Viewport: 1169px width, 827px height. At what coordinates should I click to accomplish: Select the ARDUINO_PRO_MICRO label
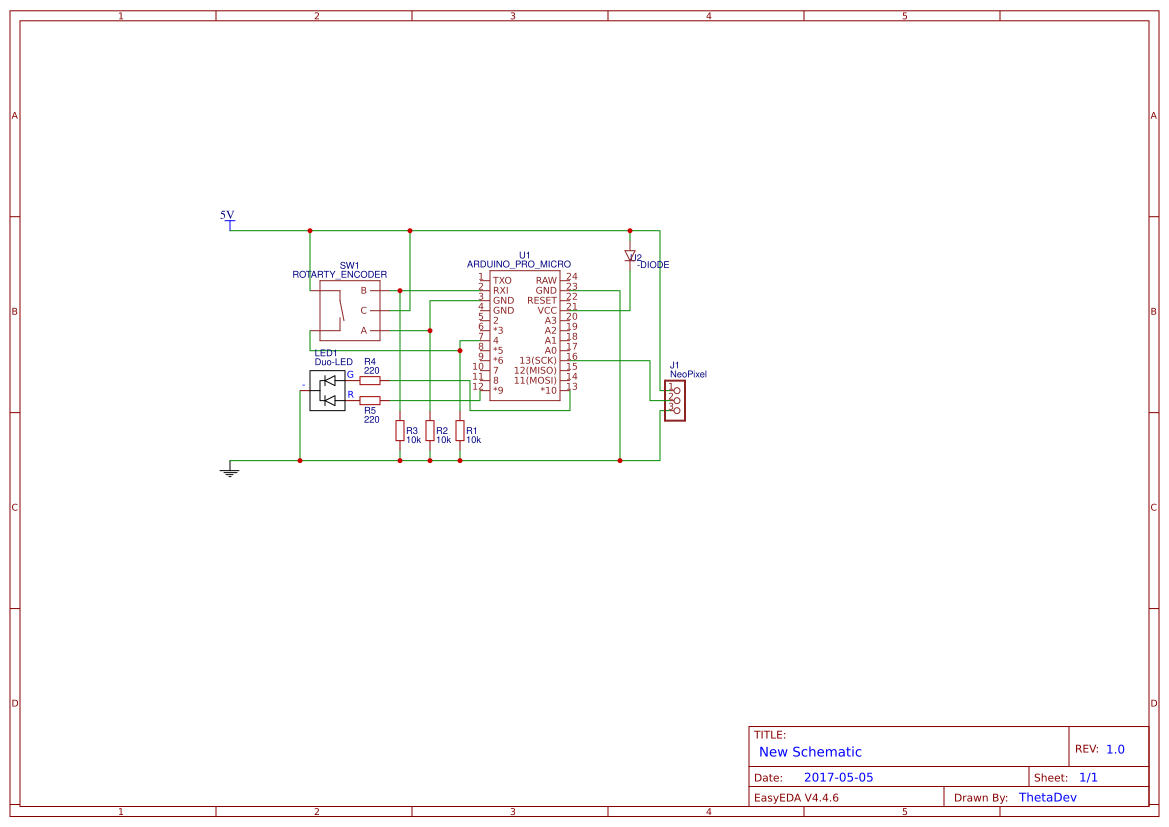click(519, 264)
